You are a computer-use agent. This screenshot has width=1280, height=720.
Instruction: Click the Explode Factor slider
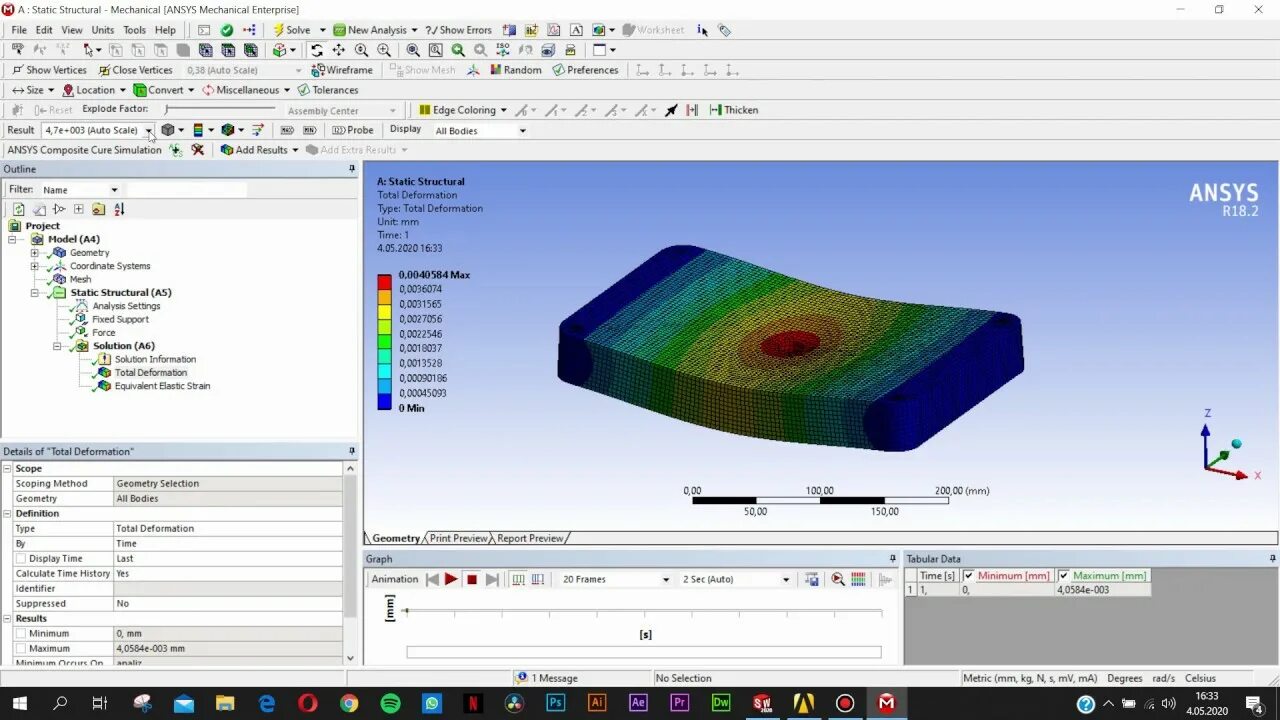[x=222, y=109]
